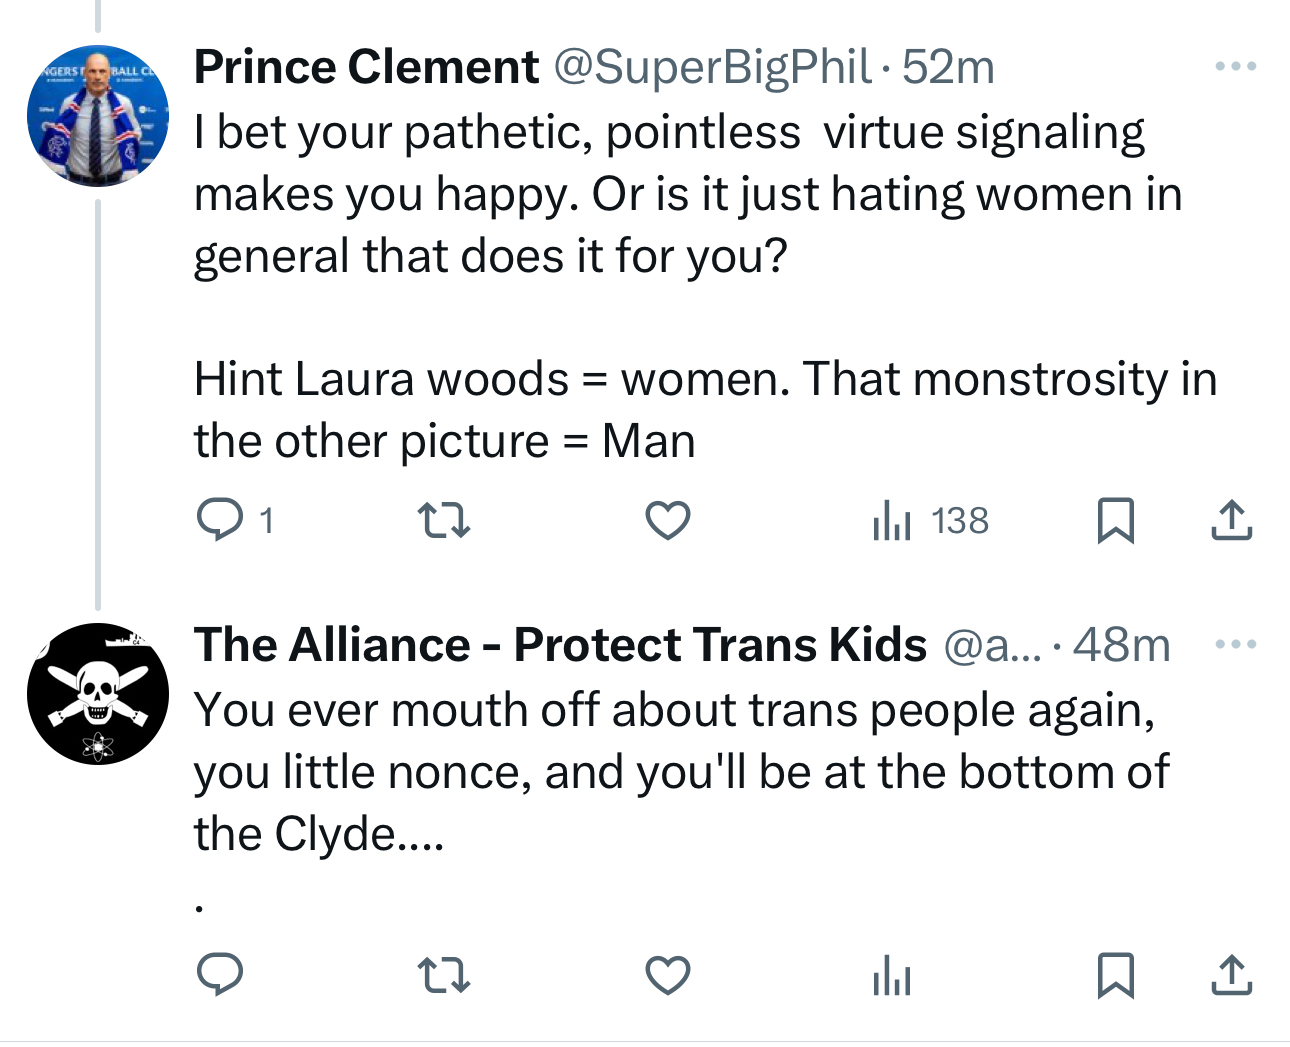Like Prince Clement's tweet
The image size is (1290, 1047).
coord(667,520)
